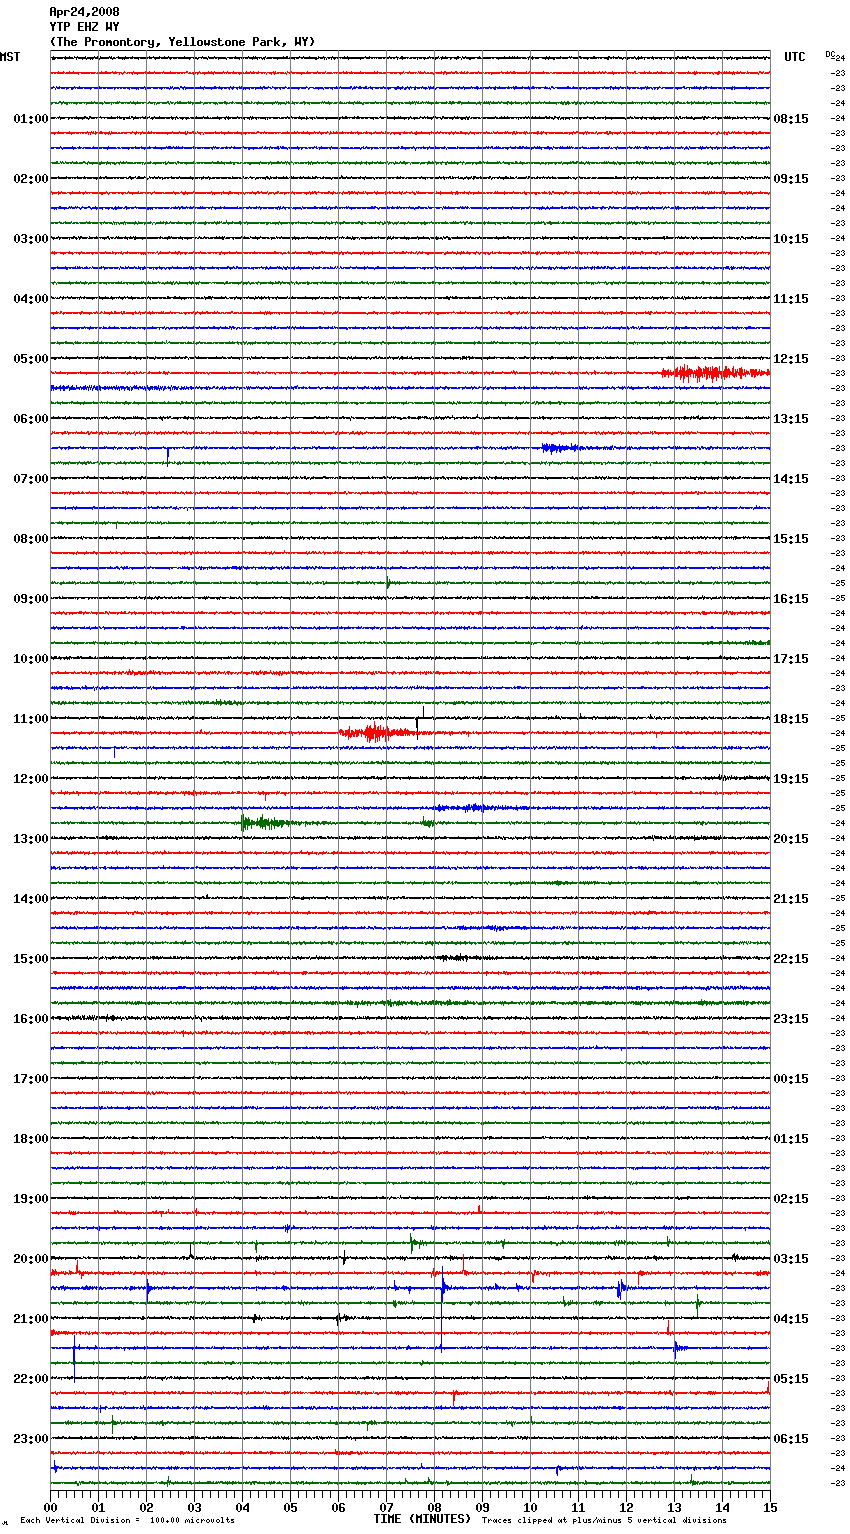
Task: Click the Each Vertical Division 100.00 microvolts note
Action: tap(127, 1520)
